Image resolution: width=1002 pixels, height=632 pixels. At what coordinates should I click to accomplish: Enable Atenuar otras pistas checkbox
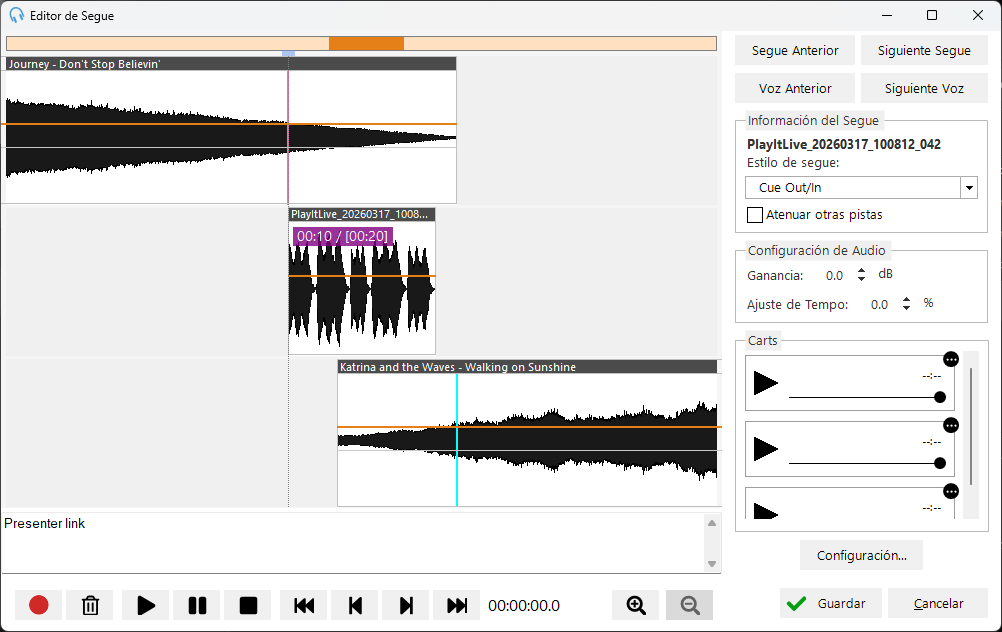click(755, 215)
